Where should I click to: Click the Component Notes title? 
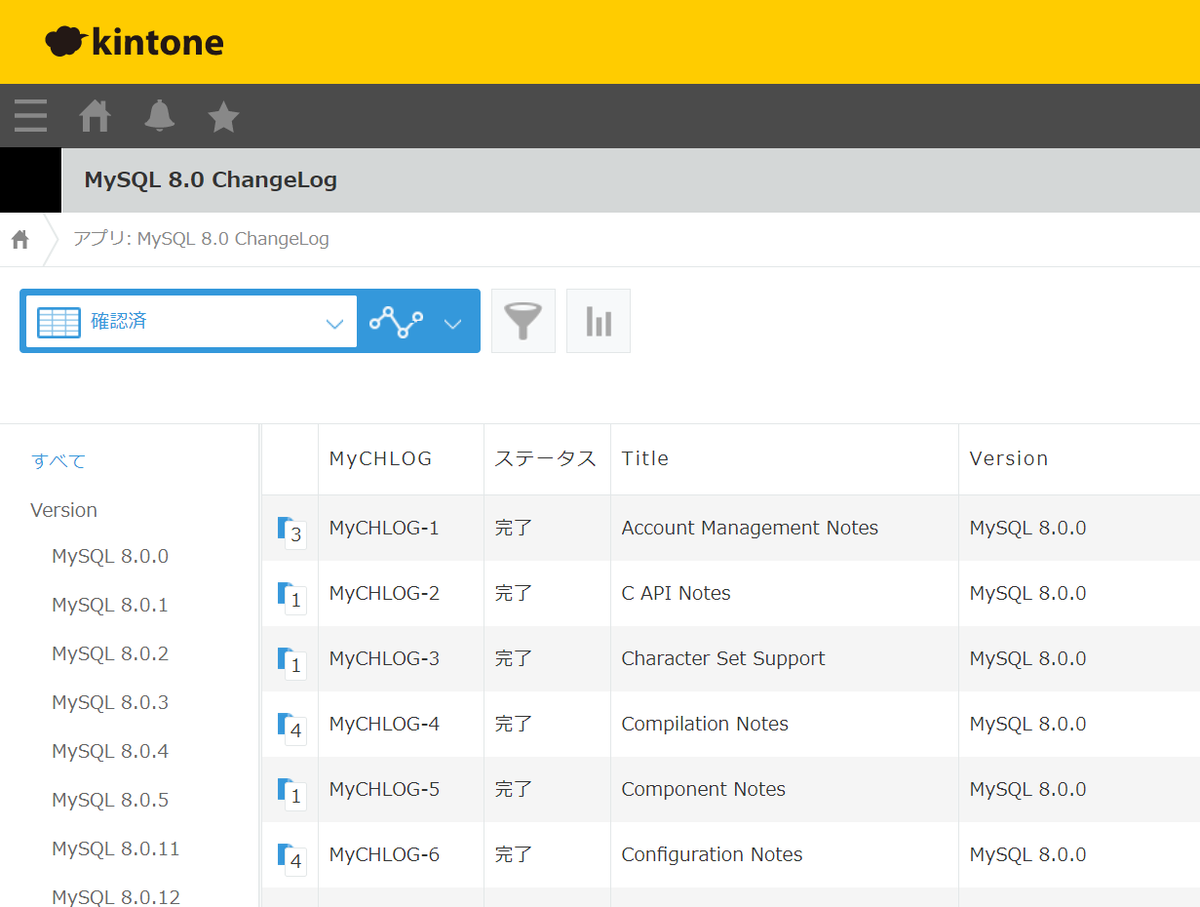(704, 789)
